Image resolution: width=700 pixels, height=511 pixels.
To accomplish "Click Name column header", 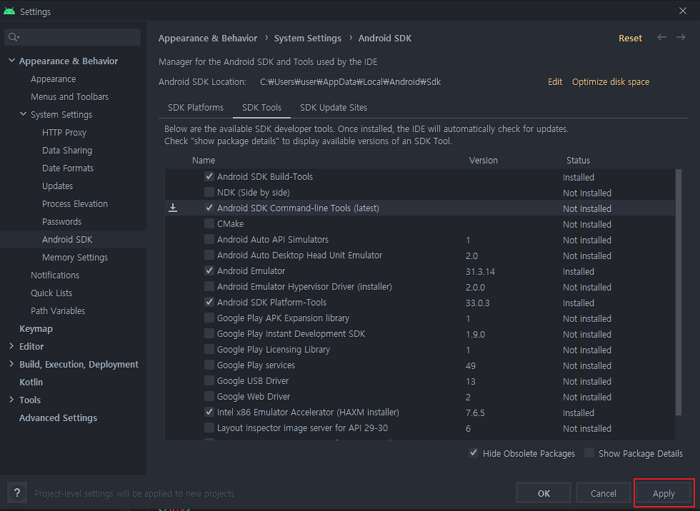I will click(204, 160).
